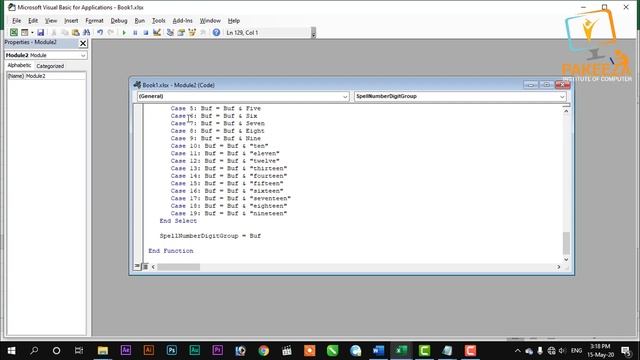Toggle Design Mode icon
Viewport: 640px width, 360px height.
pyautogui.click(x=157, y=32)
